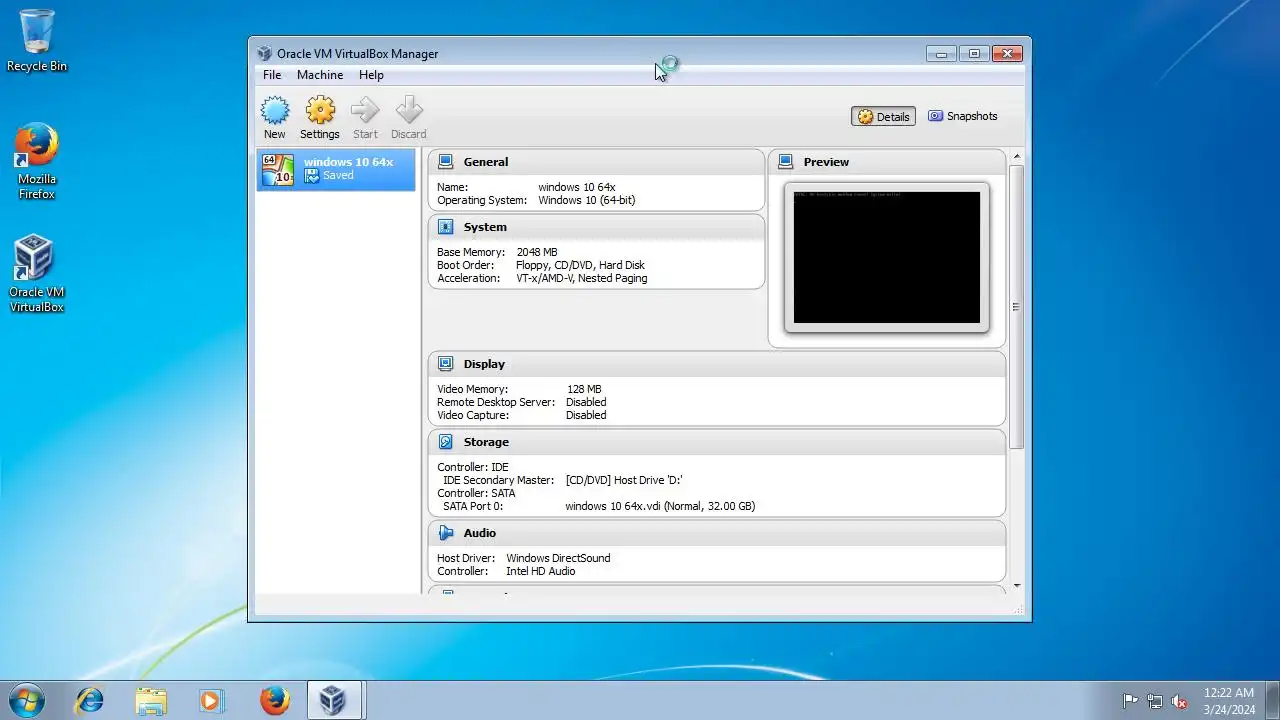Click the VM preview thumbnail

point(887,257)
